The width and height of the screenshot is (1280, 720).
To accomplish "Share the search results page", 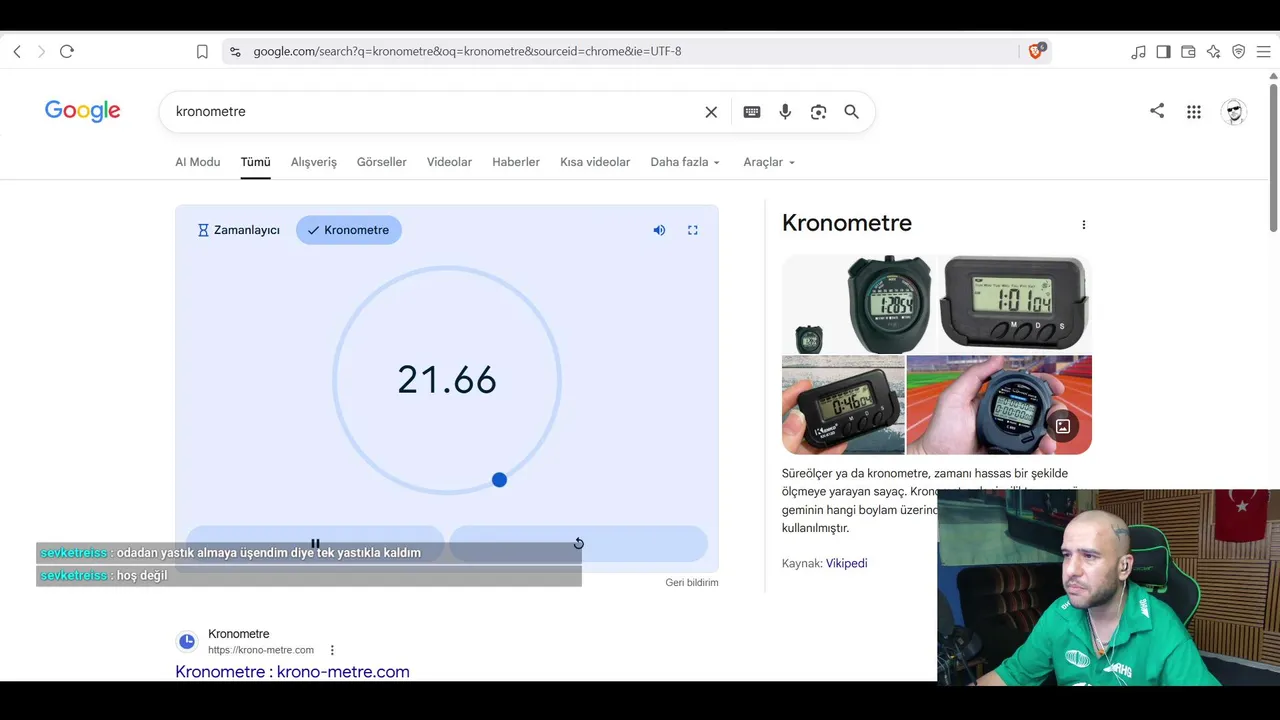I will pyautogui.click(x=1157, y=111).
